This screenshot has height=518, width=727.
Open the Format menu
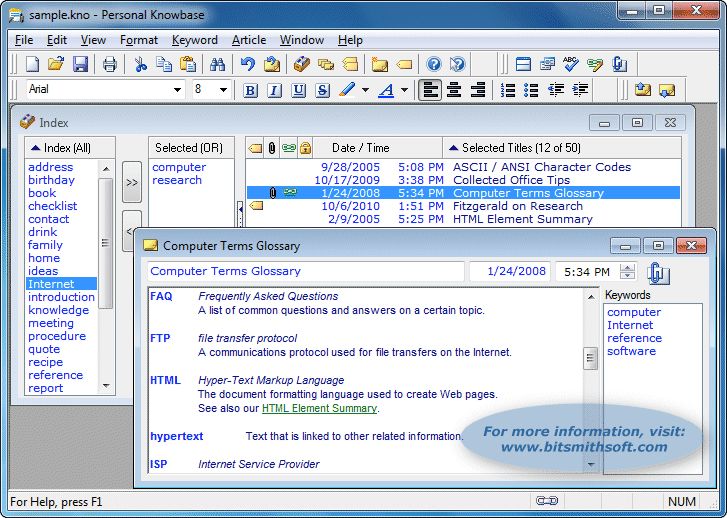[139, 40]
